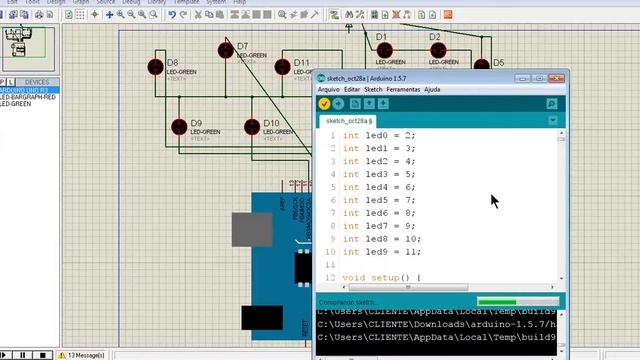The width and height of the screenshot is (640, 360).
Task: Click the orange netlist-to-ARES icon
Action: [x=448, y=15]
